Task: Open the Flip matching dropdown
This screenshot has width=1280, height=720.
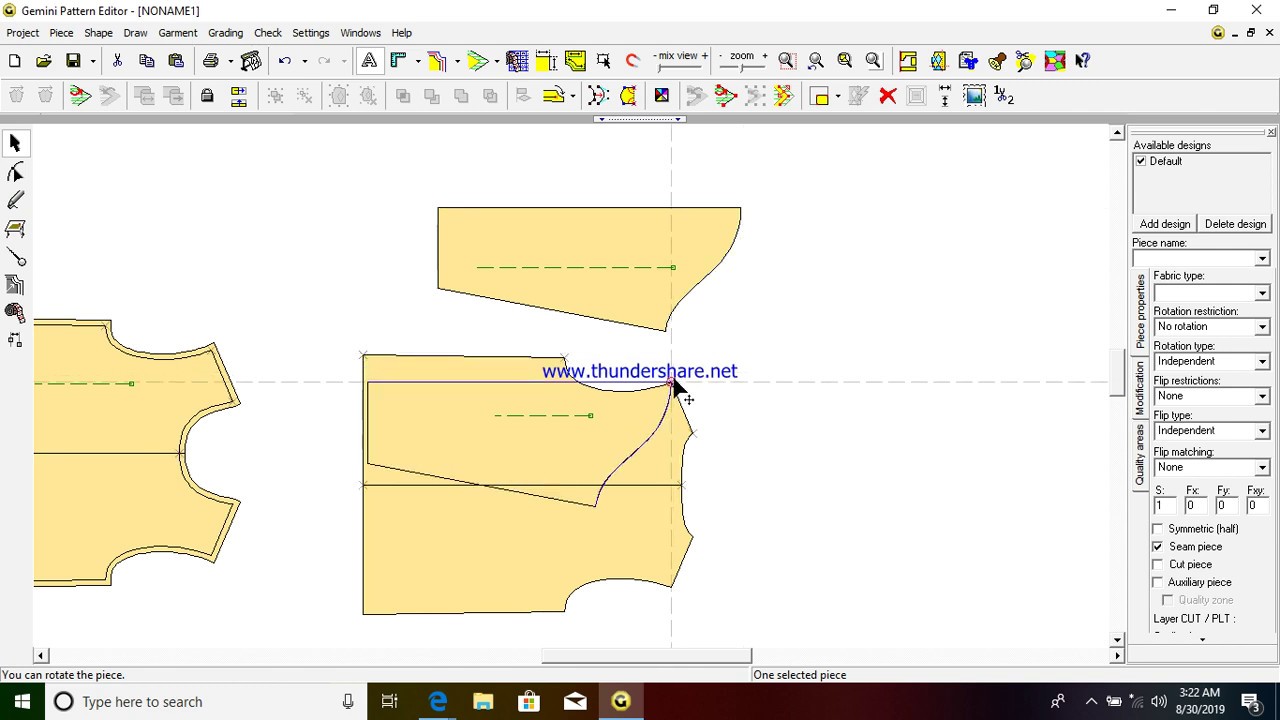Action: [x=1262, y=468]
